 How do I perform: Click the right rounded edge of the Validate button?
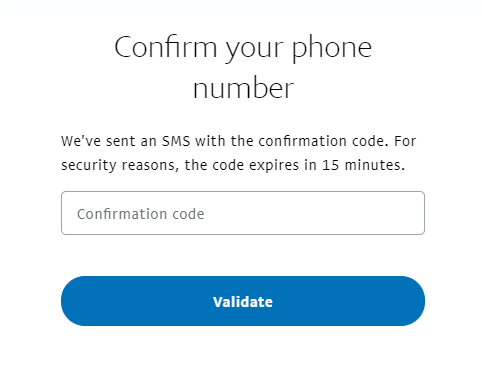[414, 301]
